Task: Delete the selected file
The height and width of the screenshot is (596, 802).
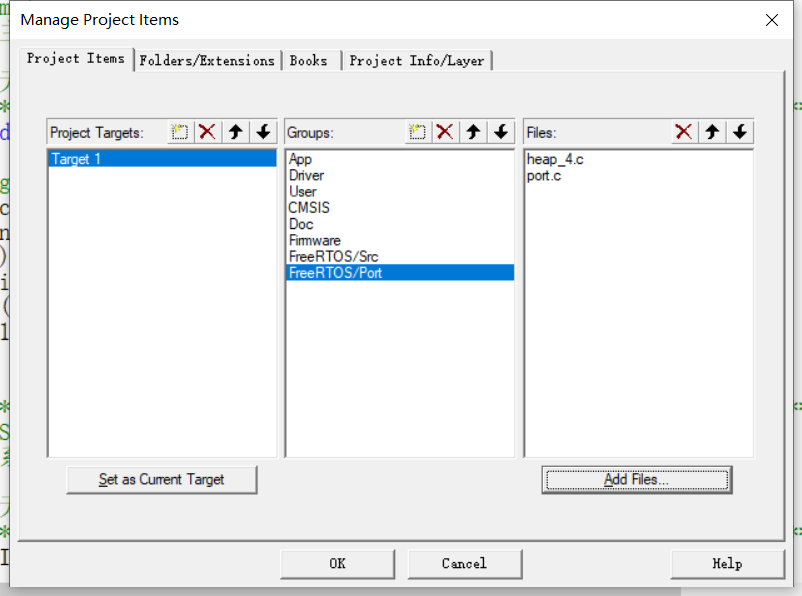Action: point(684,132)
